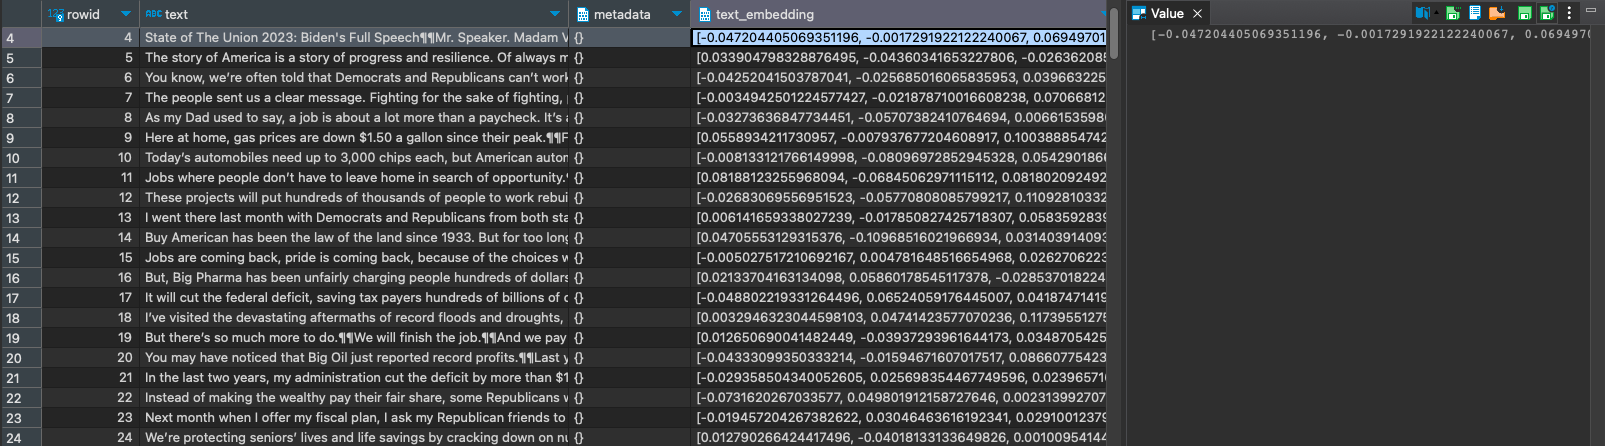The image size is (1605, 446).
Task: Expand the small arrow beside content viewer icon
Action: coord(1436,13)
